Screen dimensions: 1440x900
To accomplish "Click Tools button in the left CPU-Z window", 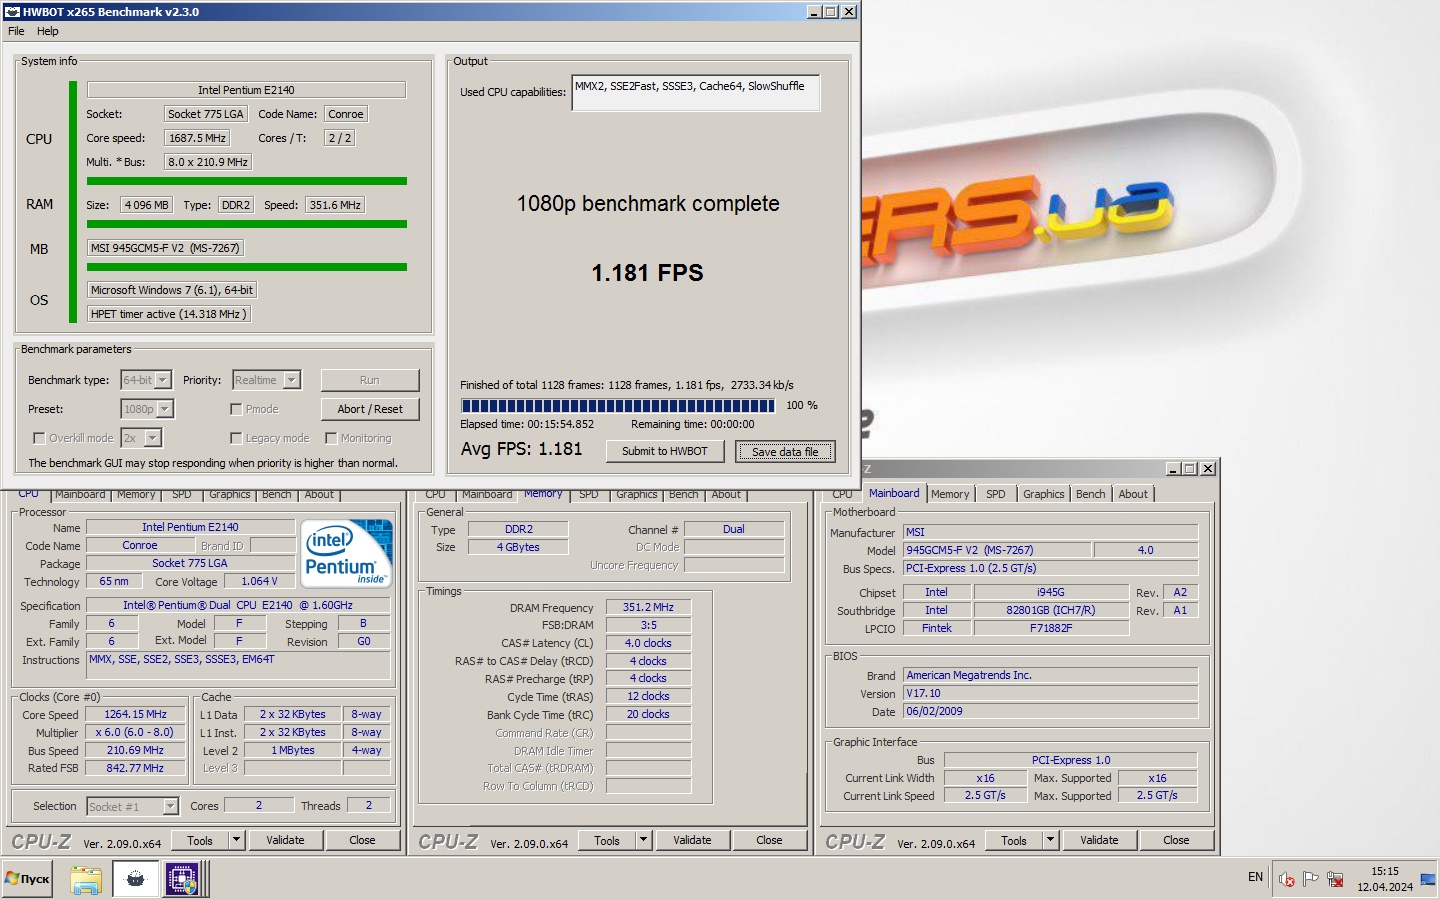I will (x=200, y=840).
